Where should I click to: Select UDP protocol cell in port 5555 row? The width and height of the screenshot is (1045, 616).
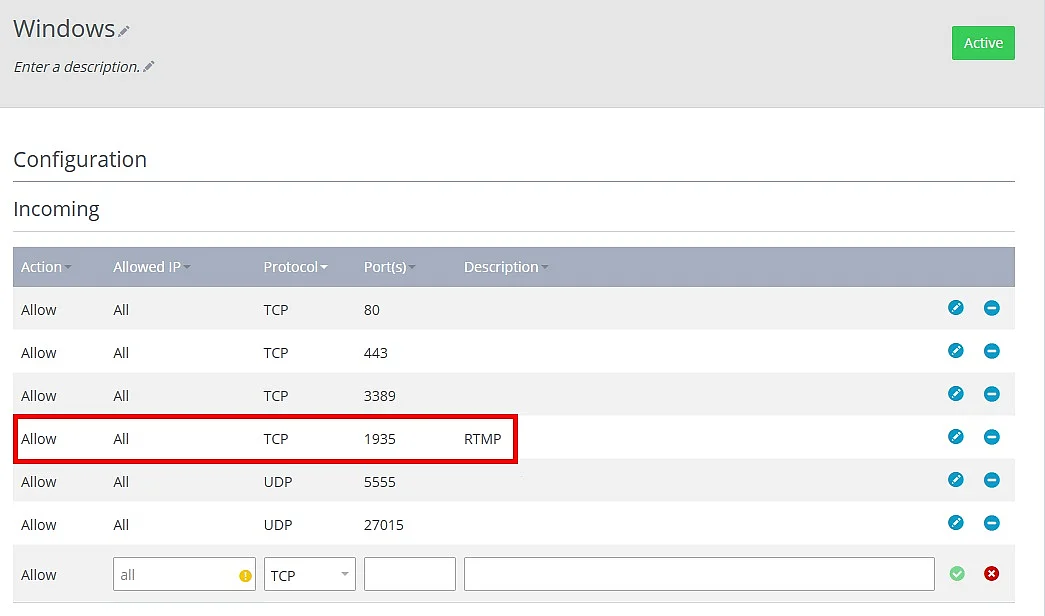278,482
